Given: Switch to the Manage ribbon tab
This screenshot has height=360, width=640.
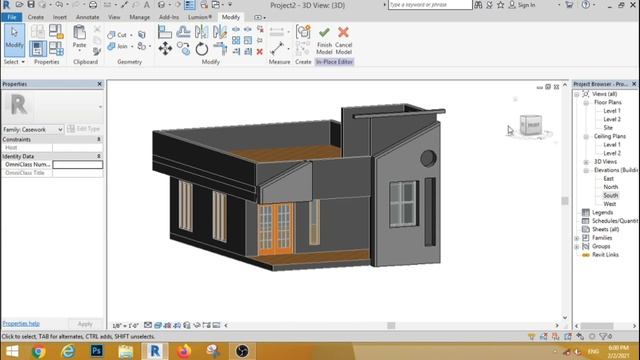Looking at the screenshot, I should [140, 17].
